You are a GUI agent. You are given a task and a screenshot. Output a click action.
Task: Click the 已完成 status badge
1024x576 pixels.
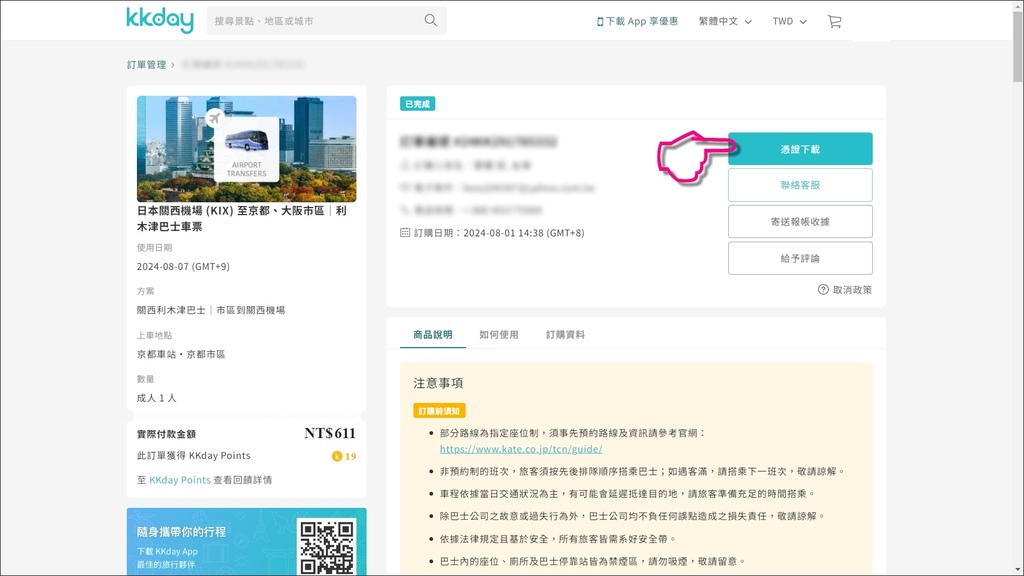[x=417, y=104]
